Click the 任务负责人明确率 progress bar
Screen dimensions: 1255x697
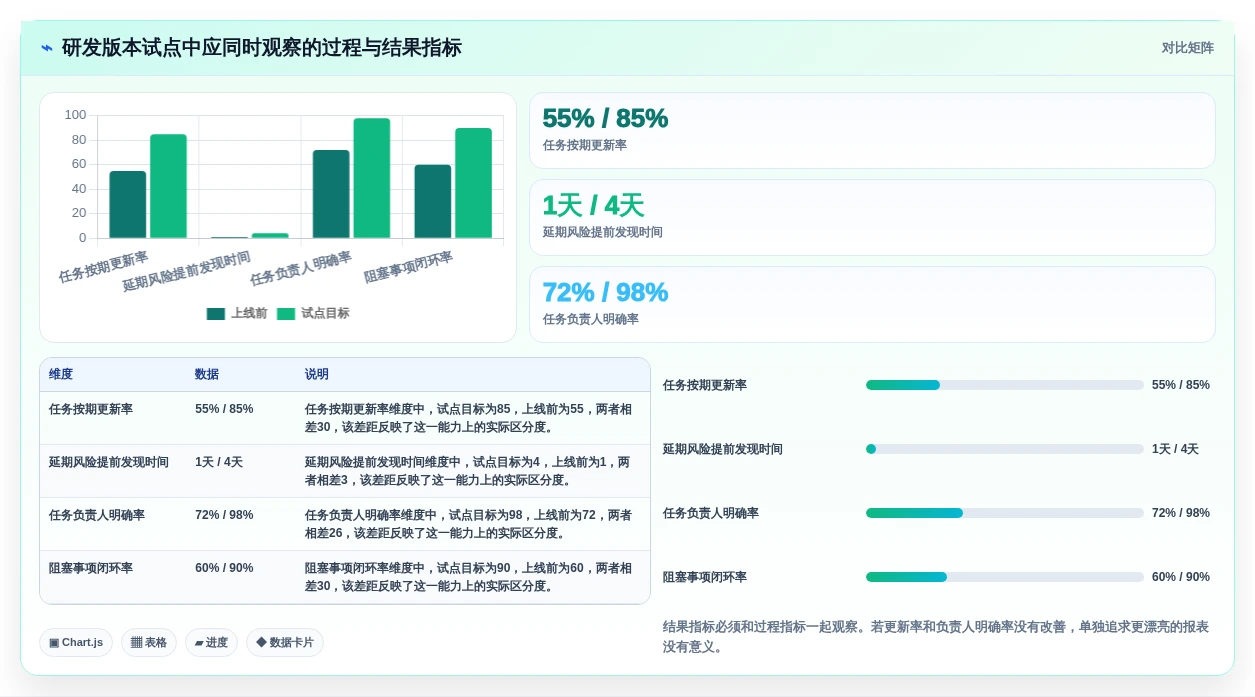point(1005,513)
